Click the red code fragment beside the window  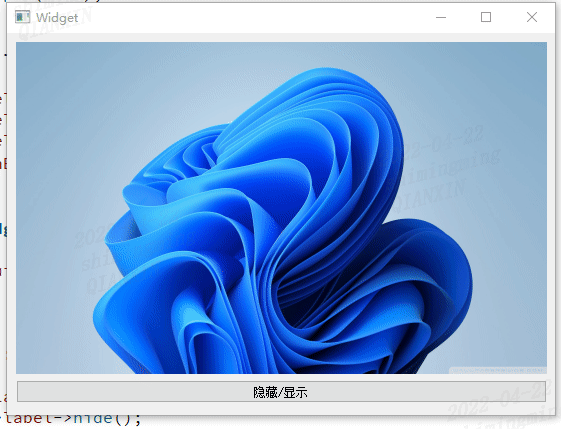coord(3,164)
